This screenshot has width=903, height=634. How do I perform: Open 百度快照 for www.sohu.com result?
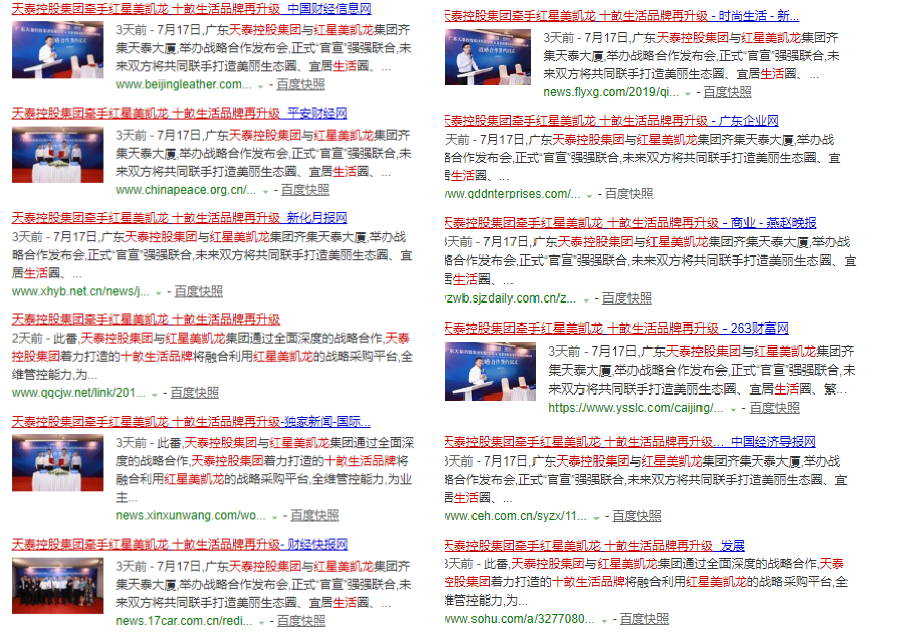(644, 619)
